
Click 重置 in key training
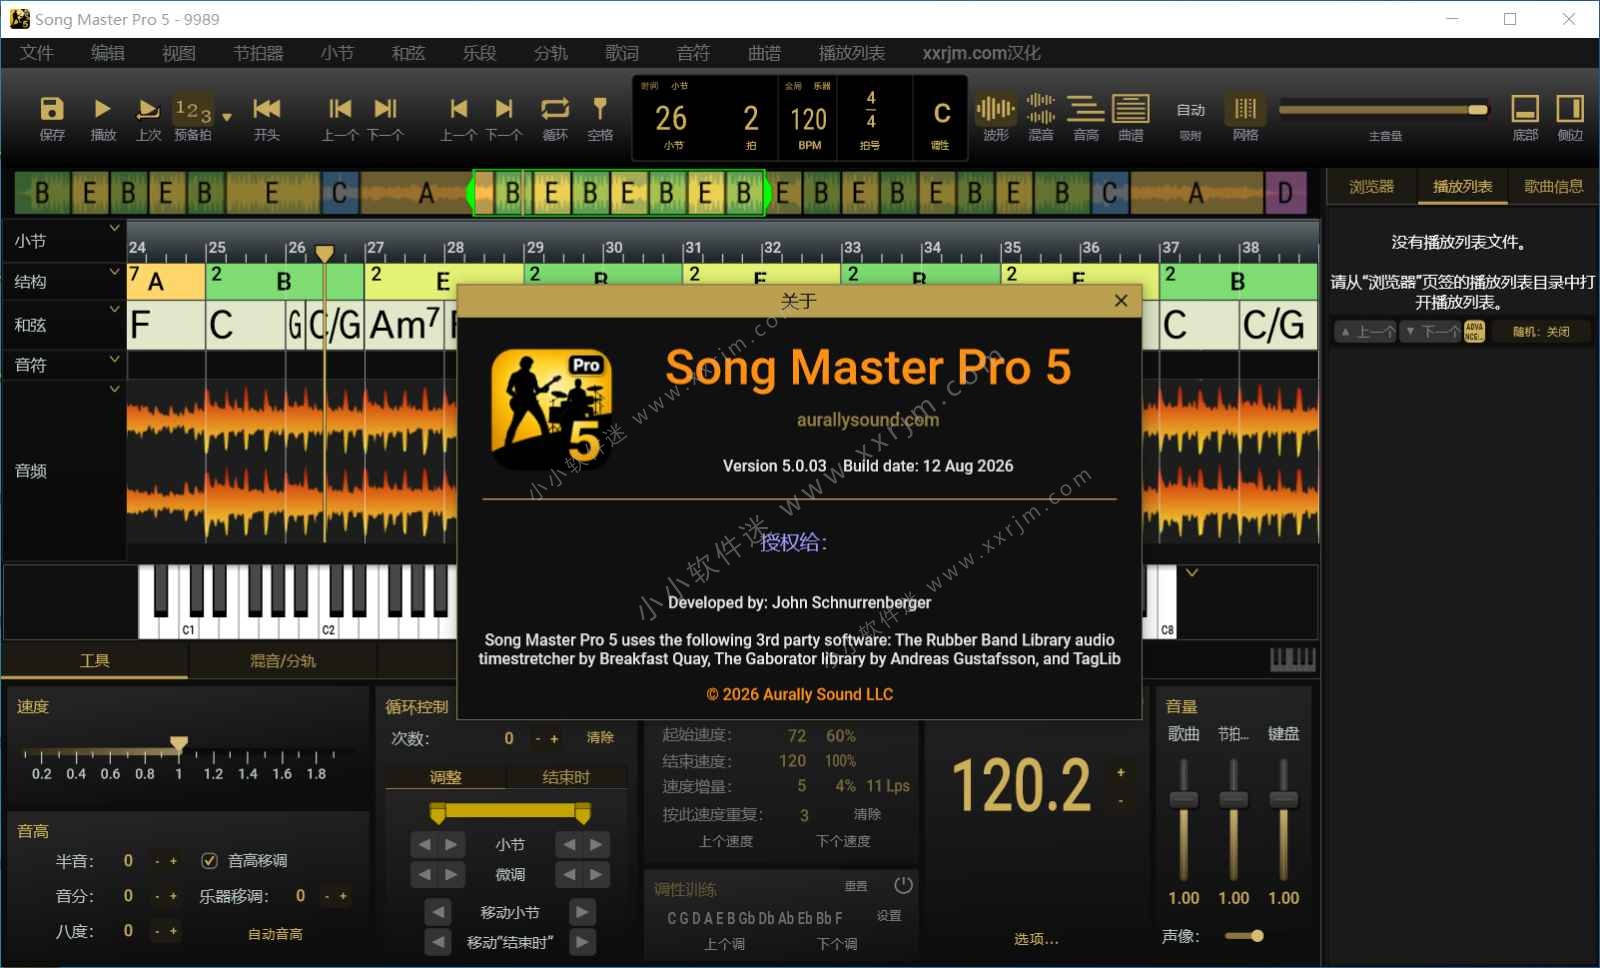tap(856, 886)
